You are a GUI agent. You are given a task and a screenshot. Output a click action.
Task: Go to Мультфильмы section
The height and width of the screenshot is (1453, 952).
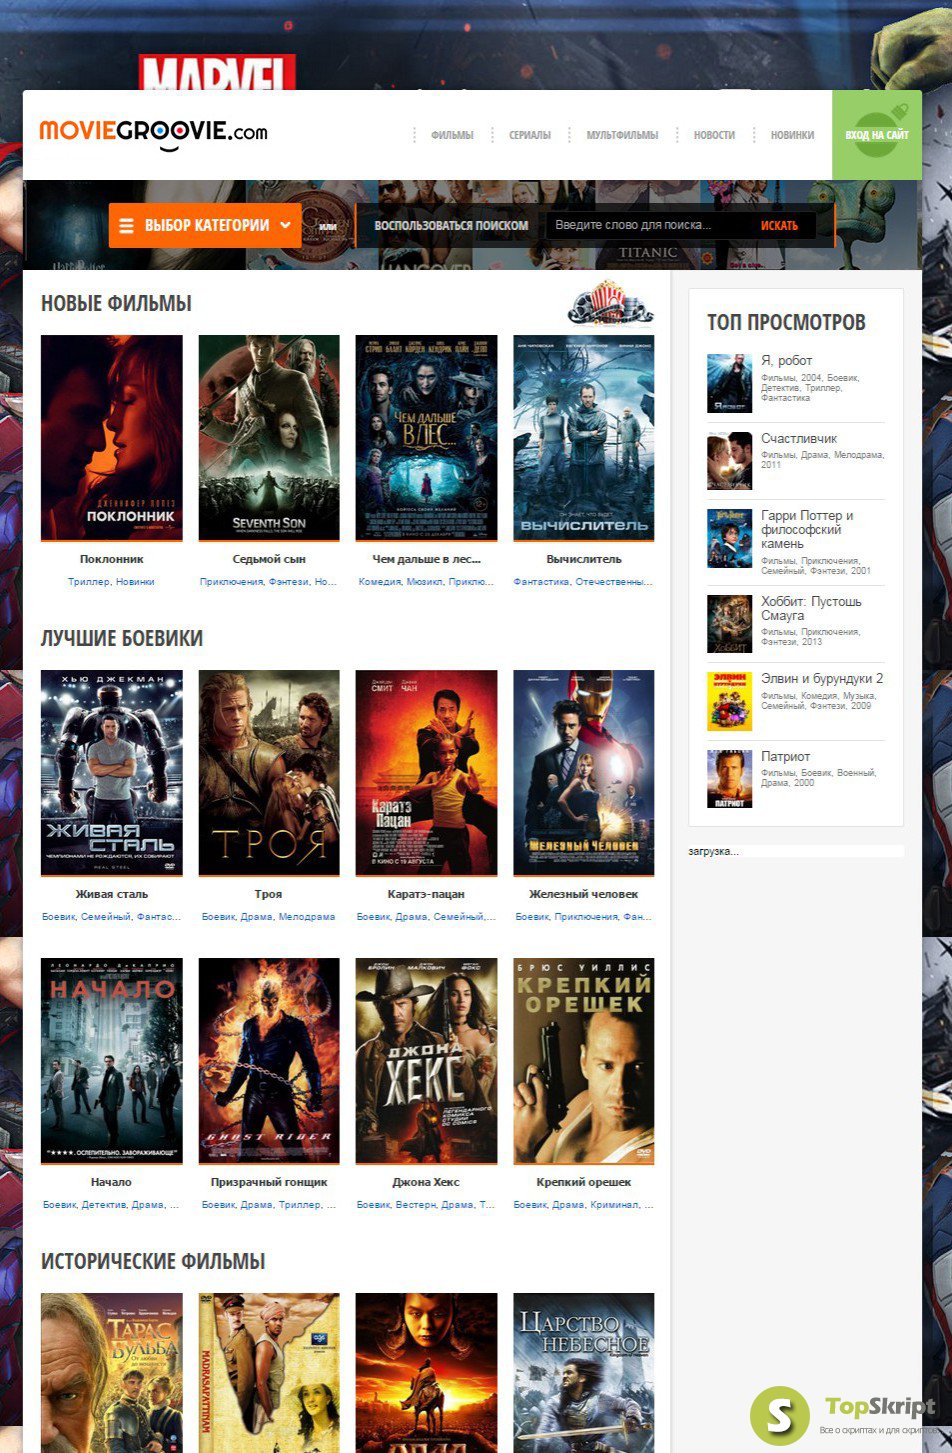[x=622, y=135]
